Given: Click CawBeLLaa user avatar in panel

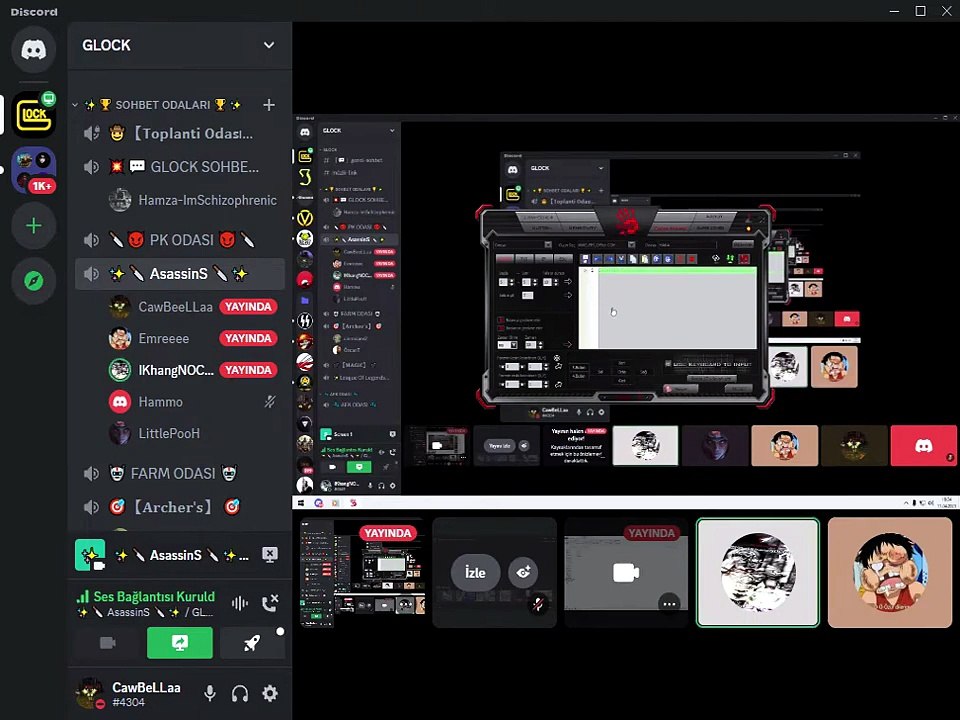Looking at the screenshot, I should click(x=89, y=693).
